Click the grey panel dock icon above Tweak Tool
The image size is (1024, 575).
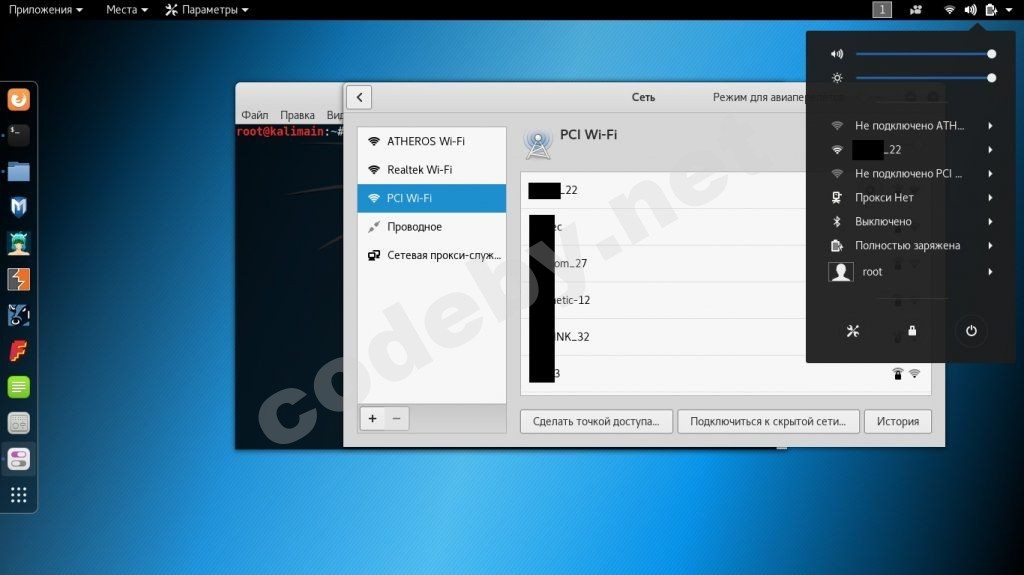18,423
